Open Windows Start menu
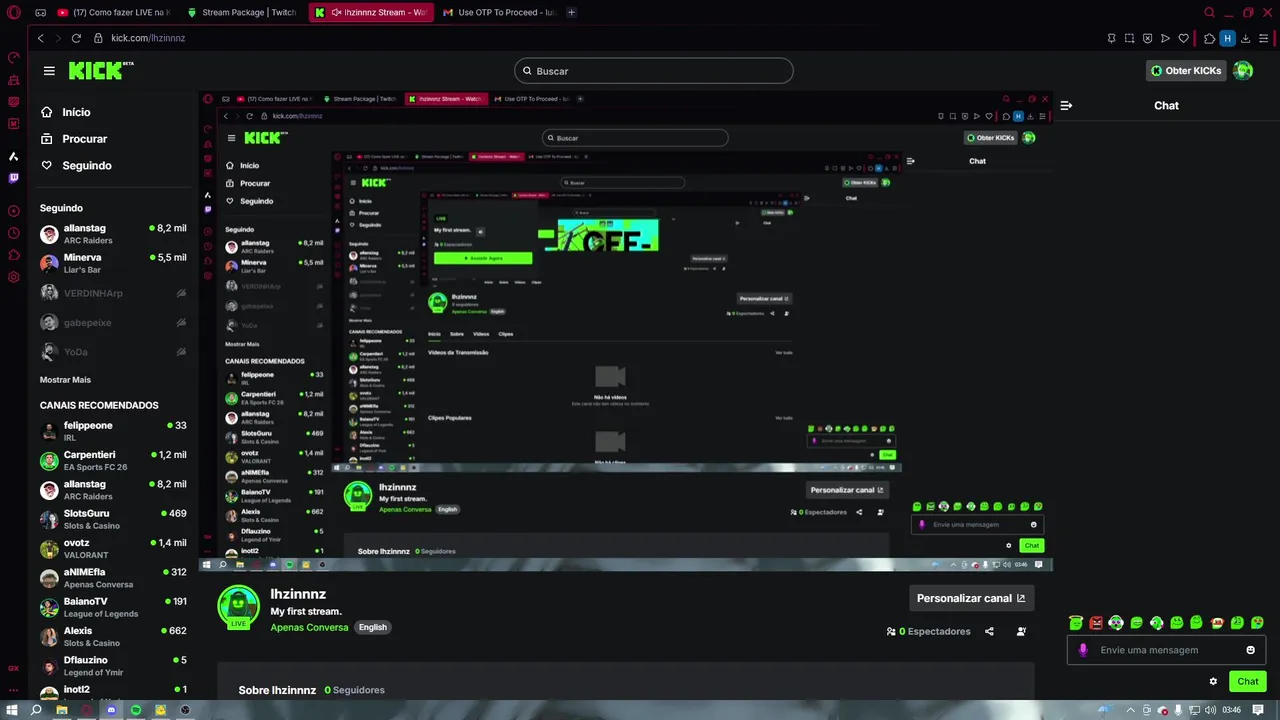The image size is (1280, 720). [12, 710]
